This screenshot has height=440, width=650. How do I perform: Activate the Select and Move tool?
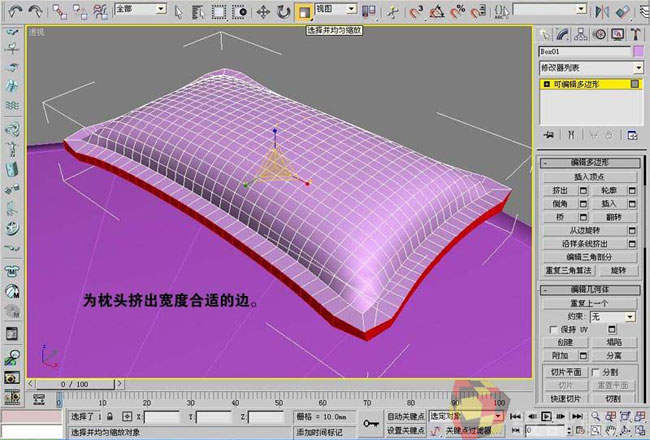(263, 12)
